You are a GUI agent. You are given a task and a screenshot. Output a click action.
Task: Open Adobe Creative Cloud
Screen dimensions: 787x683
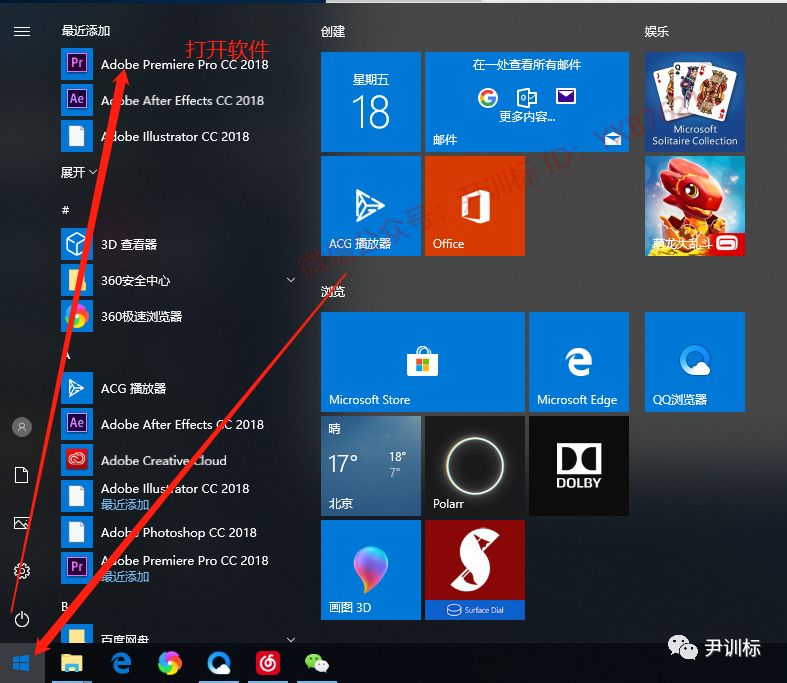(178, 460)
